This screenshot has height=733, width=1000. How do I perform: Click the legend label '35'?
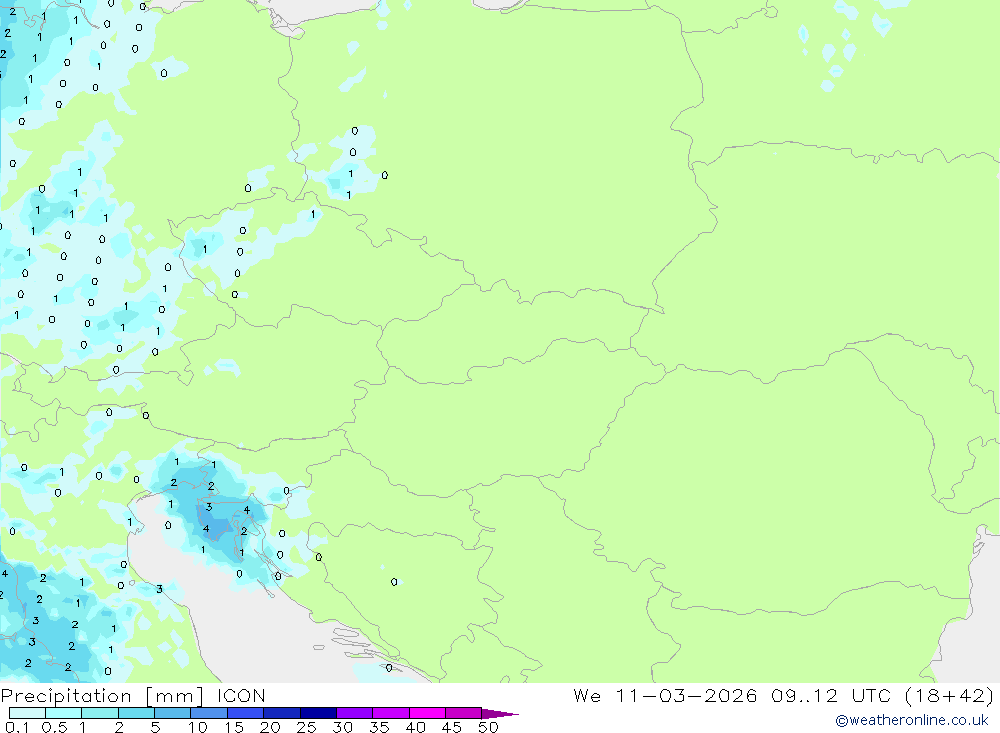pyautogui.click(x=379, y=727)
